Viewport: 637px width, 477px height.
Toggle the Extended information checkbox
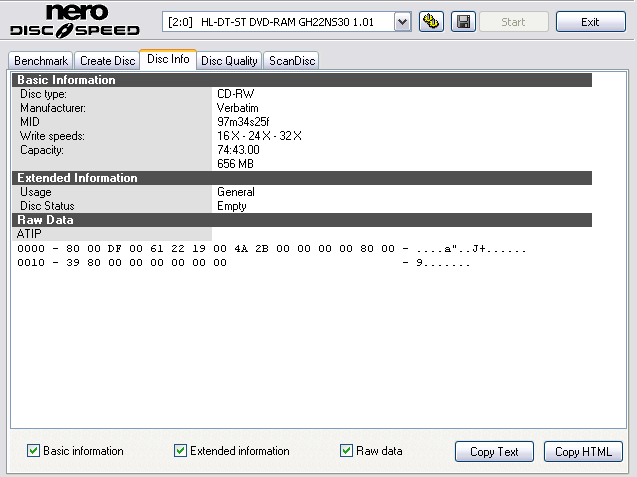click(x=181, y=451)
